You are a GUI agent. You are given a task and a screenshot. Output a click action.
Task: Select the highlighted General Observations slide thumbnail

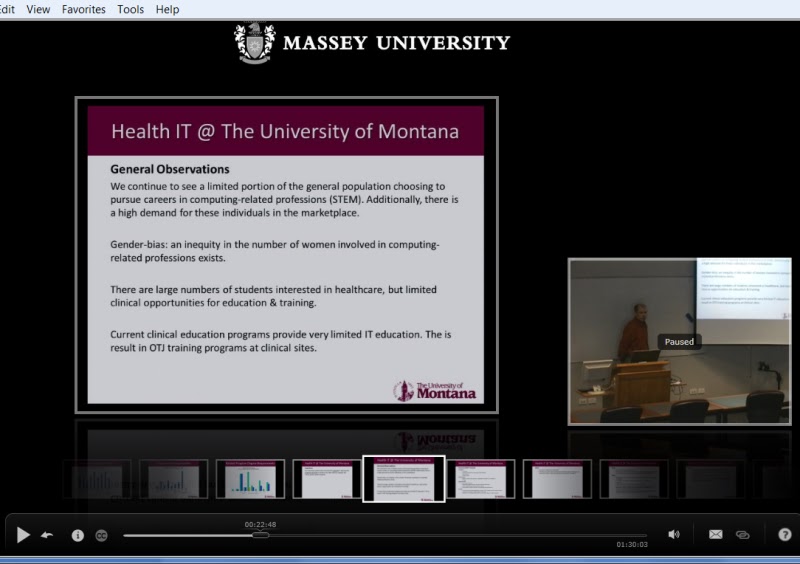[404, 479]
